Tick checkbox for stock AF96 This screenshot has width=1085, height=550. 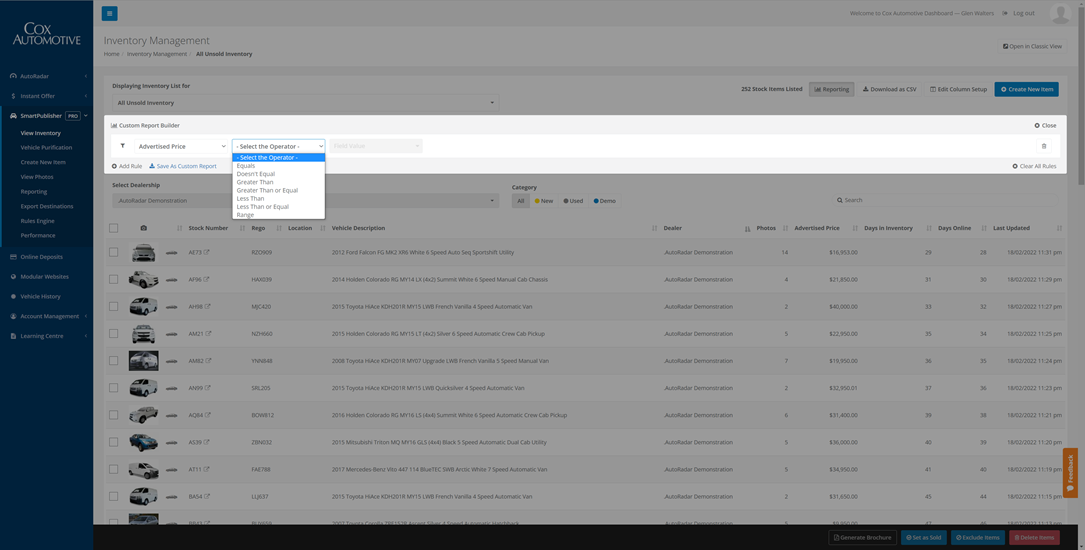point(113,279)
